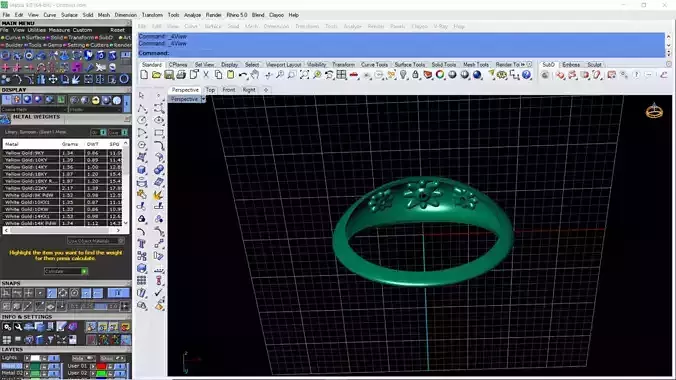Click the Save disk icon
Image resolution: width=676 pixels, height=380 pixels.
pos(169,75)
